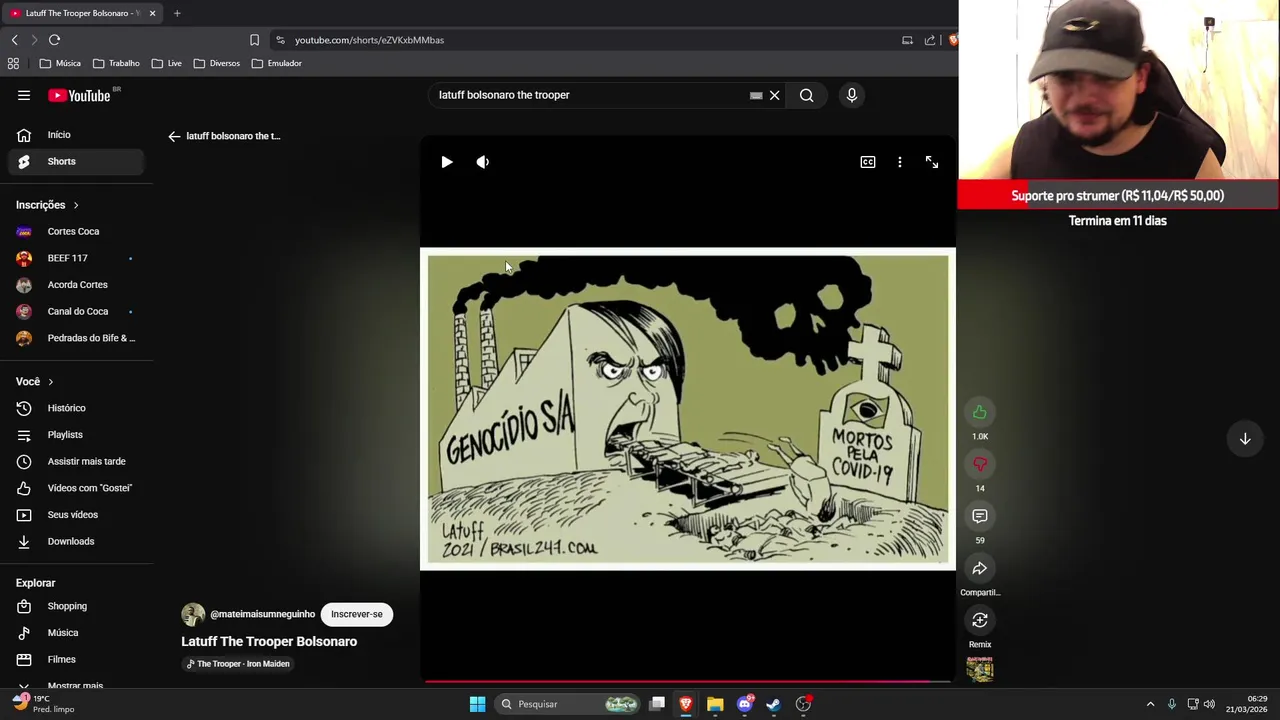Open Pedradas do Bife channel
Image resolution: width=1280 pixels, height=720 pixels.
click(x=75, y=338)
